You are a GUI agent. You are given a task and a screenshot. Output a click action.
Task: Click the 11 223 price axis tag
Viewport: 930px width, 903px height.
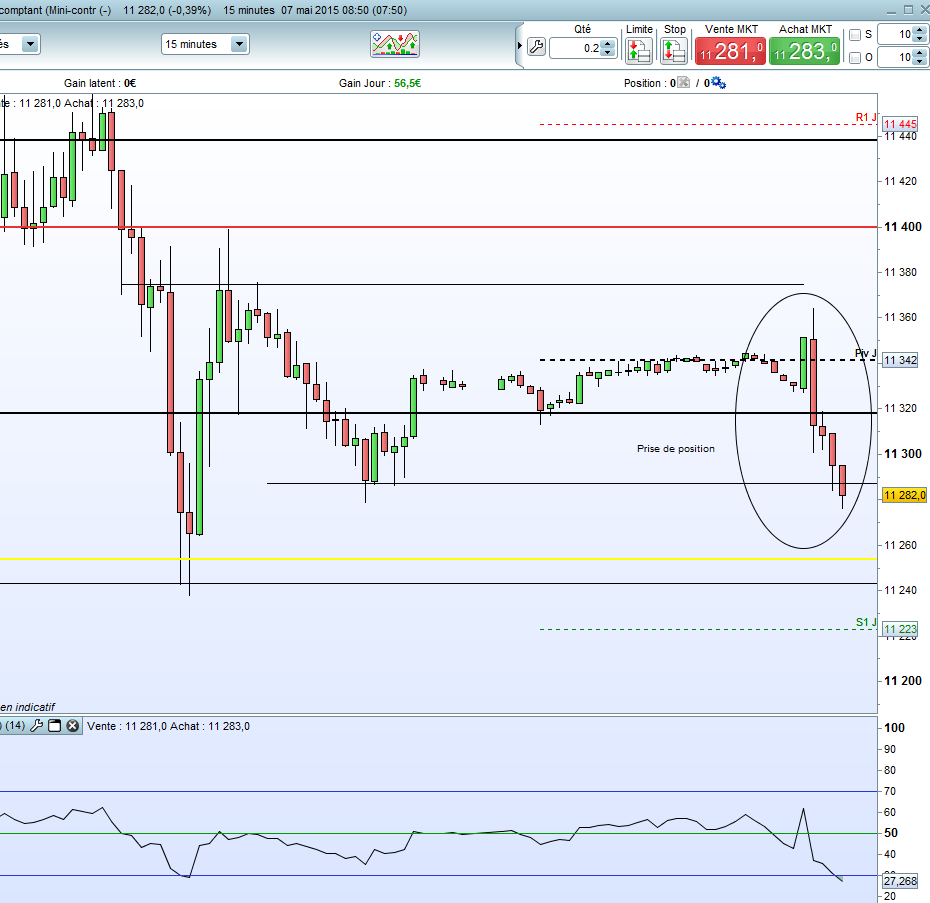point(900,629)
